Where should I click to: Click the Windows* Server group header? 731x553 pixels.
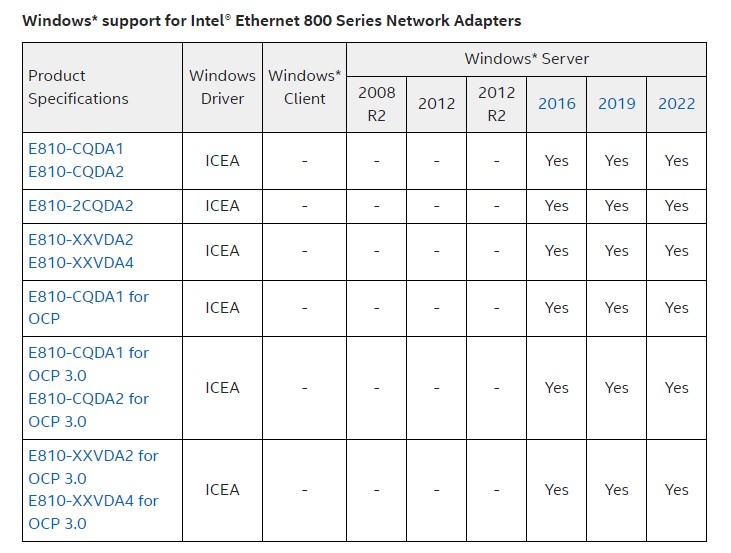527,59
